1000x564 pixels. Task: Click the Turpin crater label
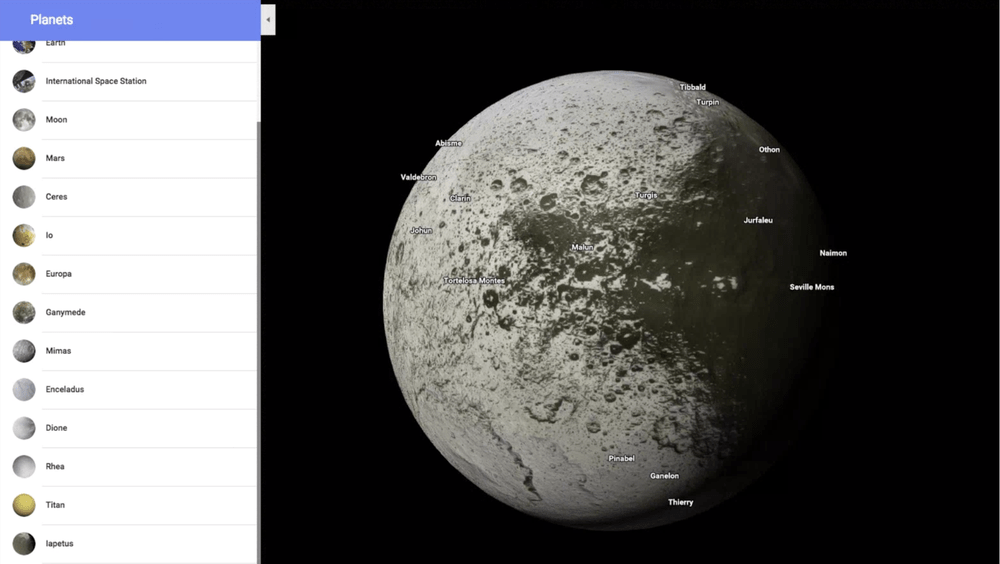point(707,102)
